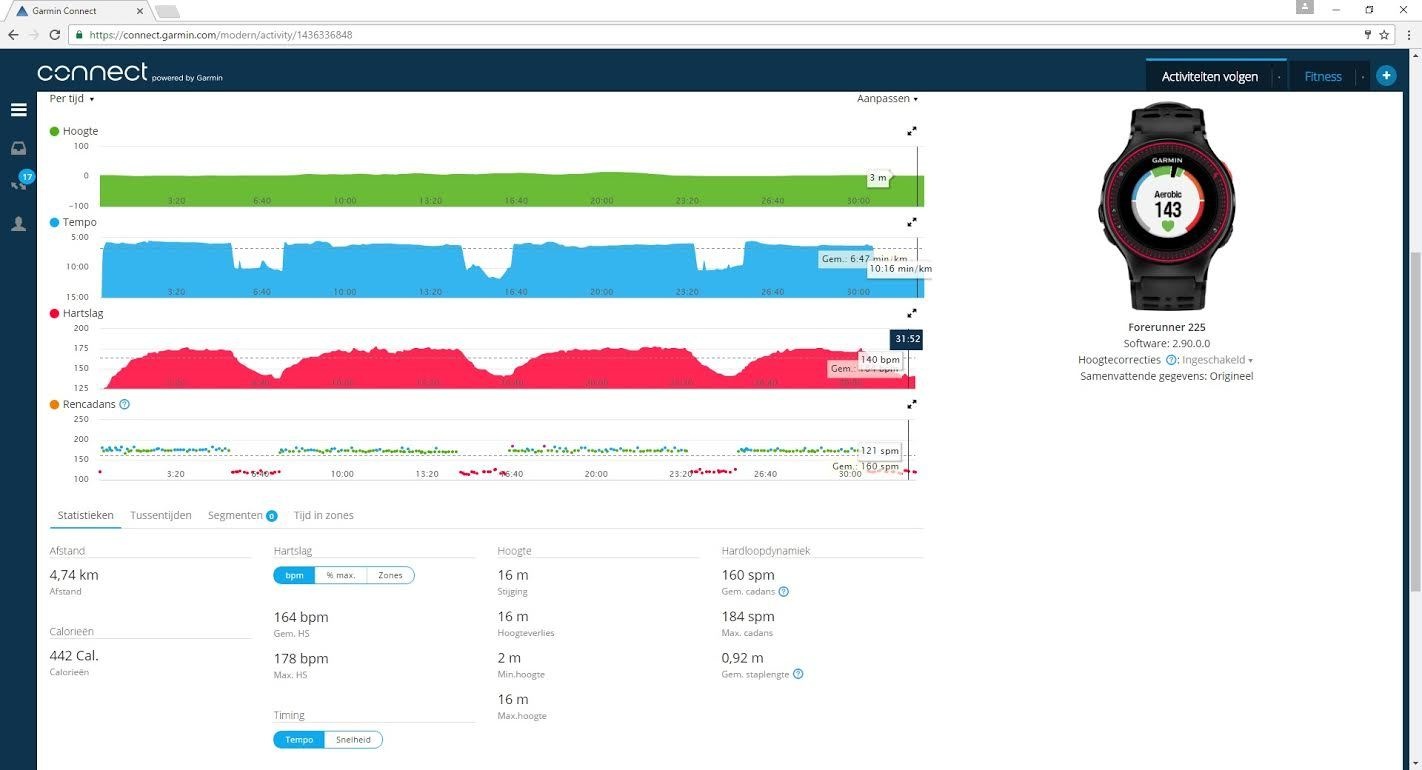Screen dimensions: 1422x770
Task: Switch to the Statistieken tab
Action: [x=85, y=515]
